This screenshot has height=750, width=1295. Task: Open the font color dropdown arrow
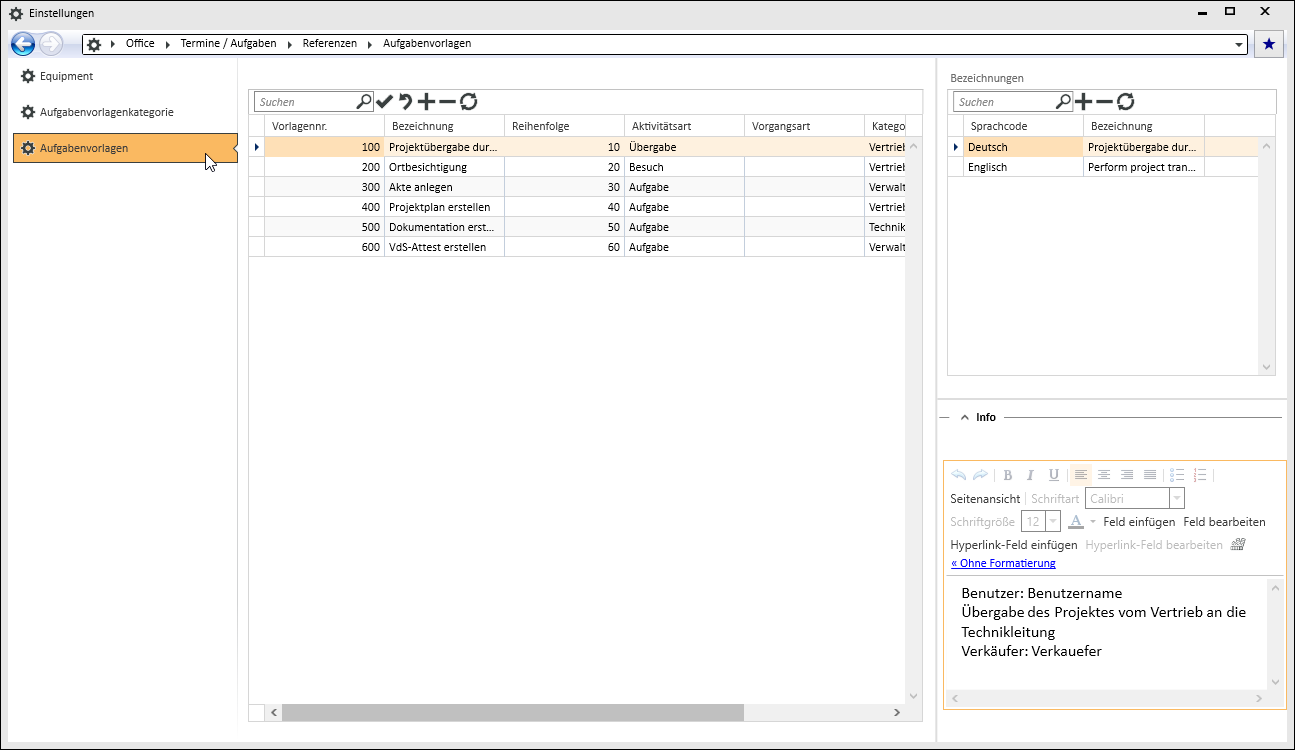(1093, 522)
